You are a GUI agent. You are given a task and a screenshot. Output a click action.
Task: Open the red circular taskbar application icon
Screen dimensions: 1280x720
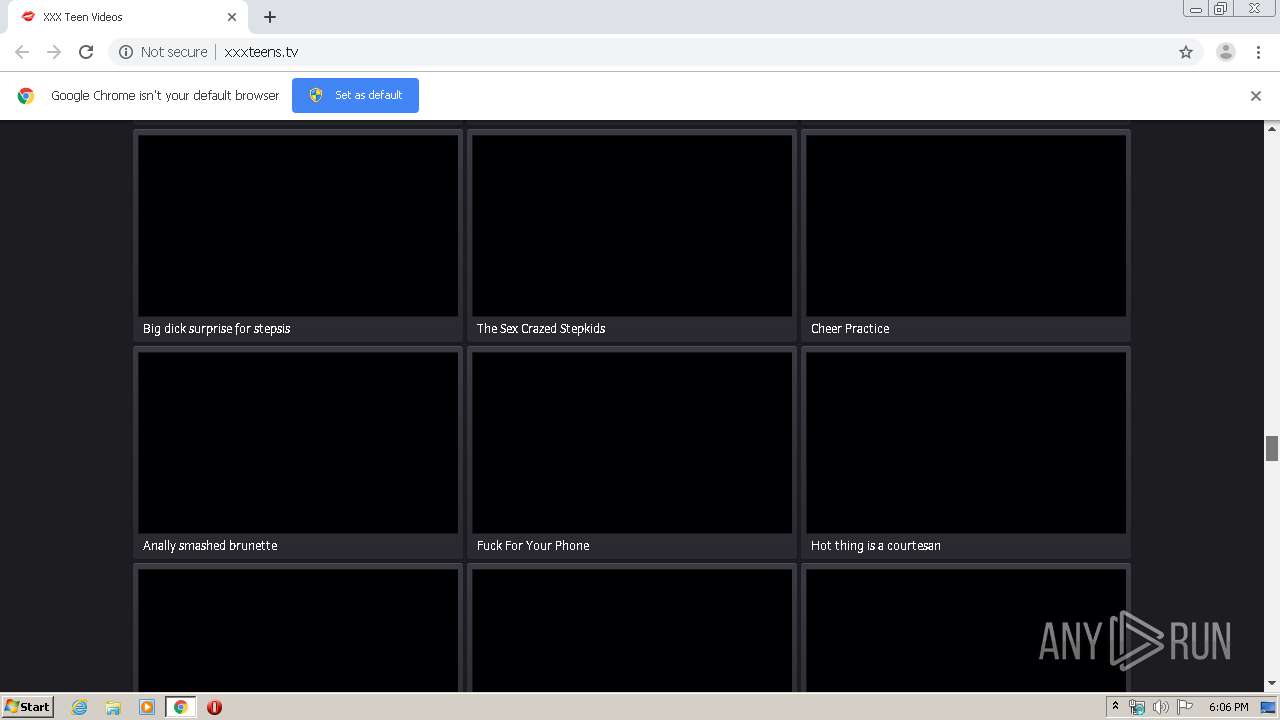click(x=214, y=707)
